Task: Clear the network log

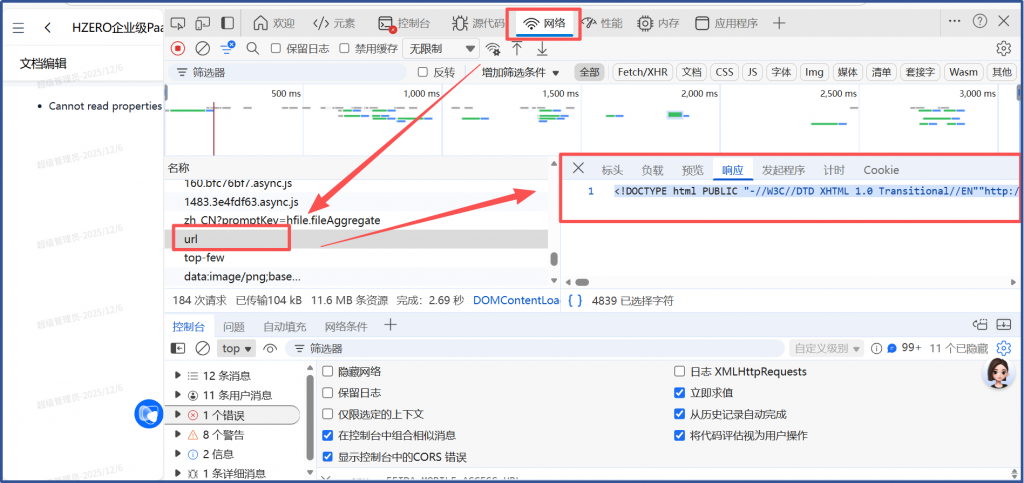Action: point(202,48)
